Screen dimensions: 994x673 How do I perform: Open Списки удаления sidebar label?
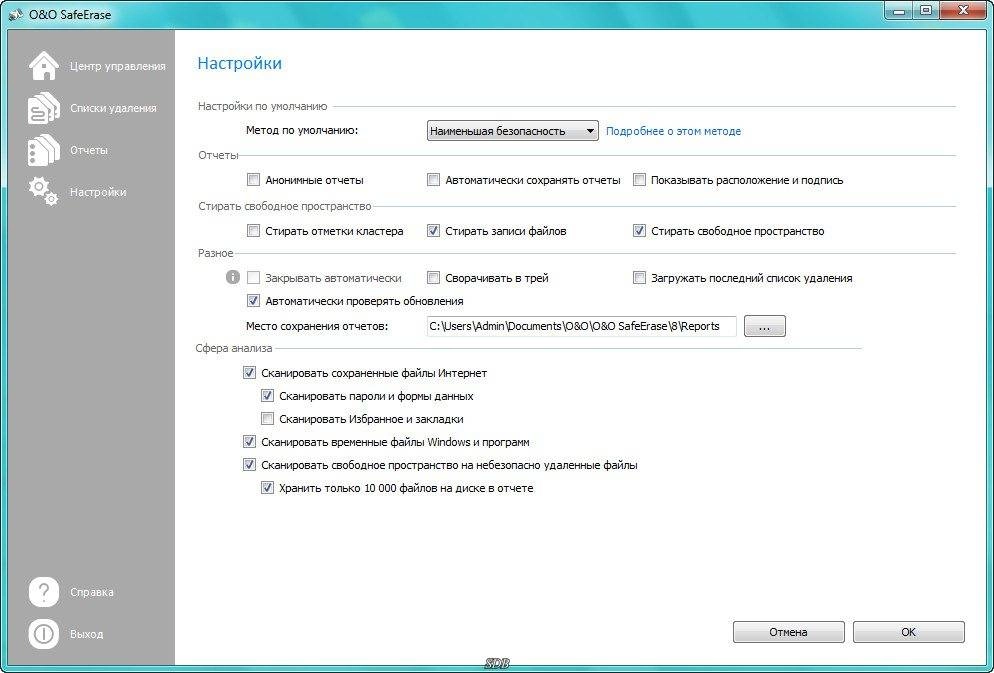(113, 108)
